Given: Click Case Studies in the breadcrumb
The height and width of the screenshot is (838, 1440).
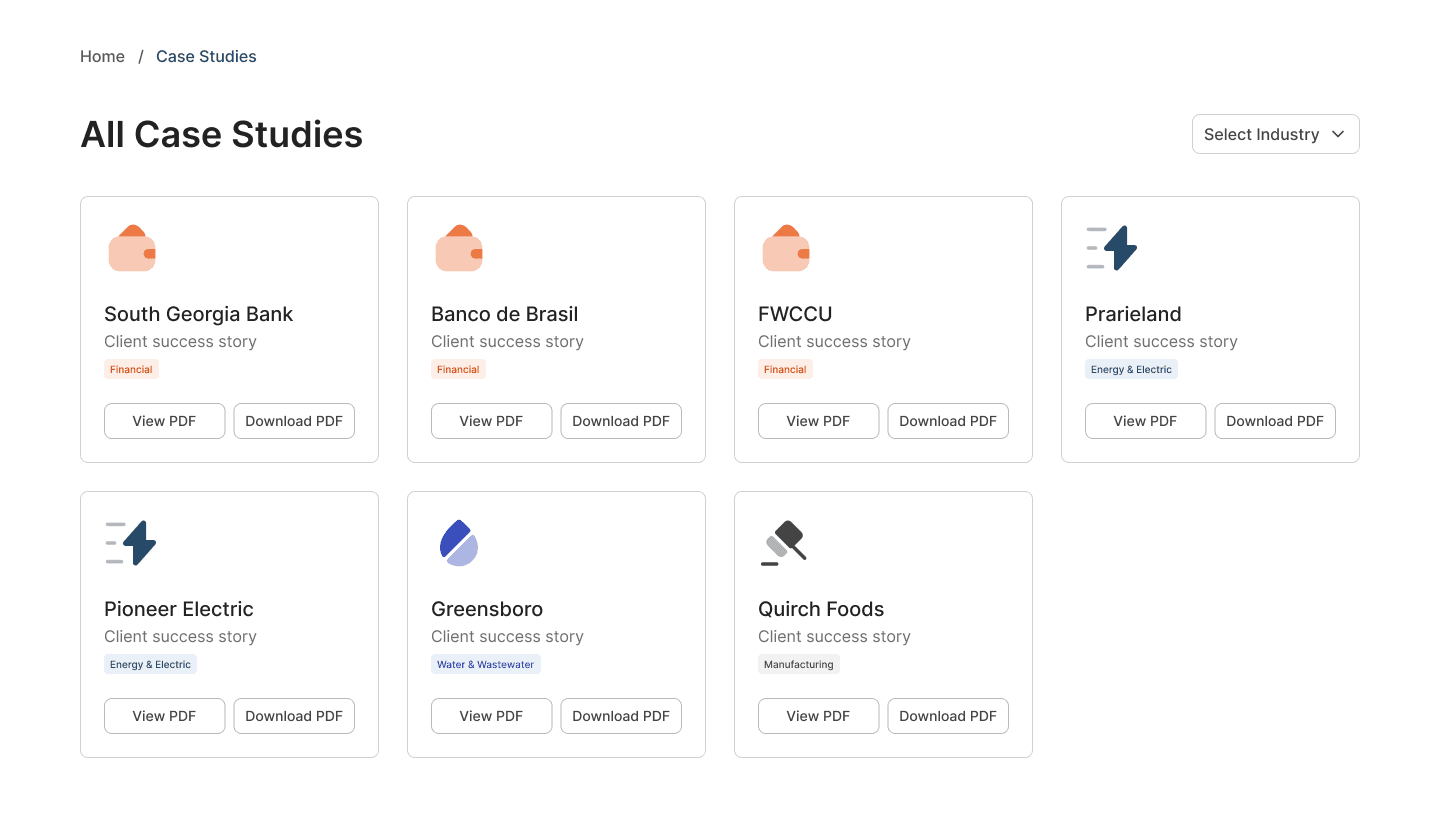Looking at the screenshot, I should pyautogui.click(x=206, y=56).
